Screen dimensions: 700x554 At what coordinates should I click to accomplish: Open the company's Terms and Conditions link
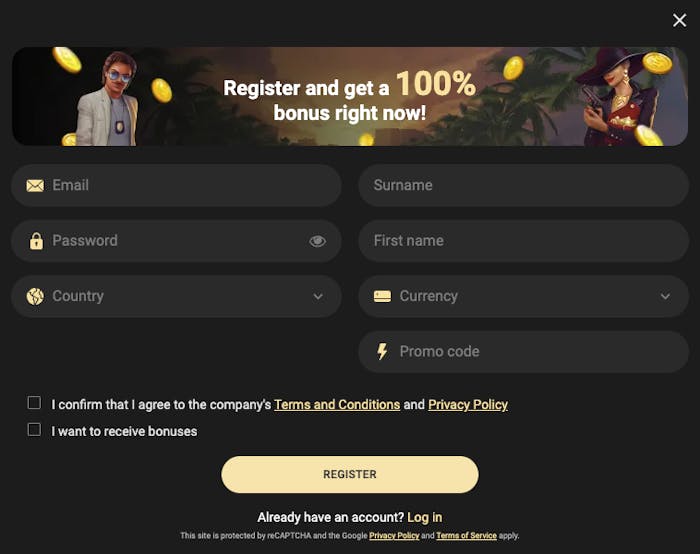coord(337,405)
